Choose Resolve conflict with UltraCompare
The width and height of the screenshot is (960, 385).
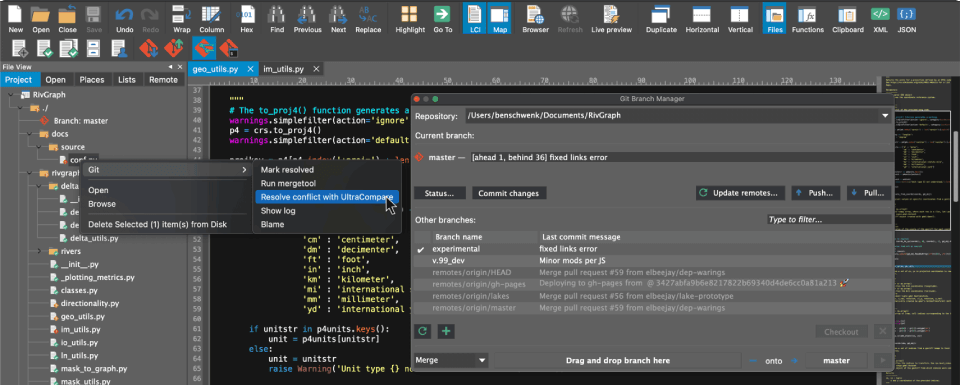(327, 196)
